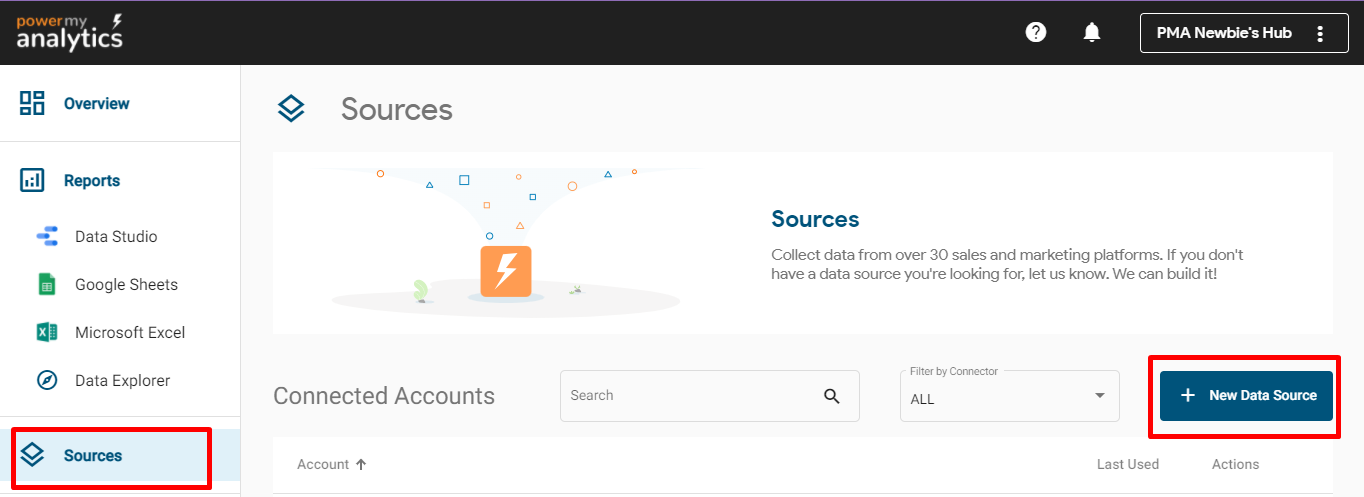This screenshot has height=497, width=1364.
Task: Click into the Search connected accounts field
Action: pyautogui.click(x=690, y=396)
